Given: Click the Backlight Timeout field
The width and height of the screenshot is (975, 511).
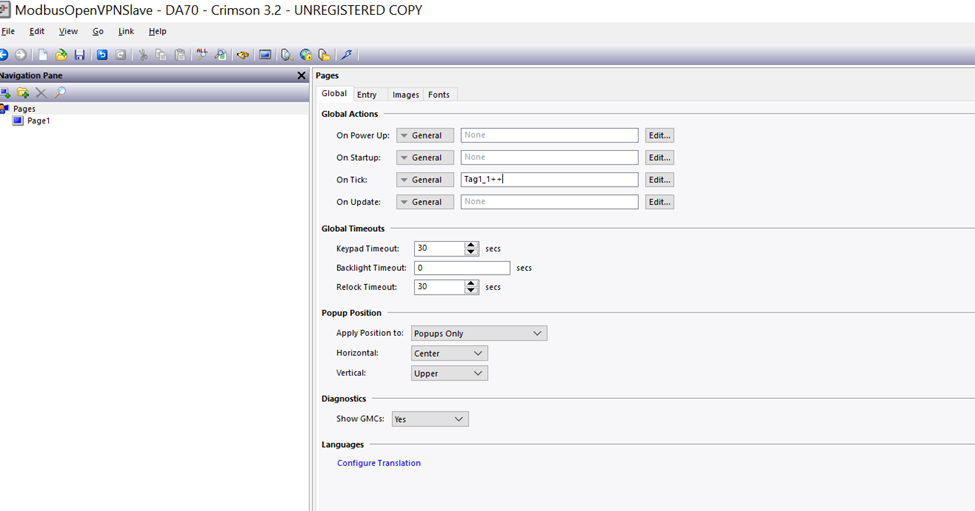Looking at the screenshot, I should (462, 268).
